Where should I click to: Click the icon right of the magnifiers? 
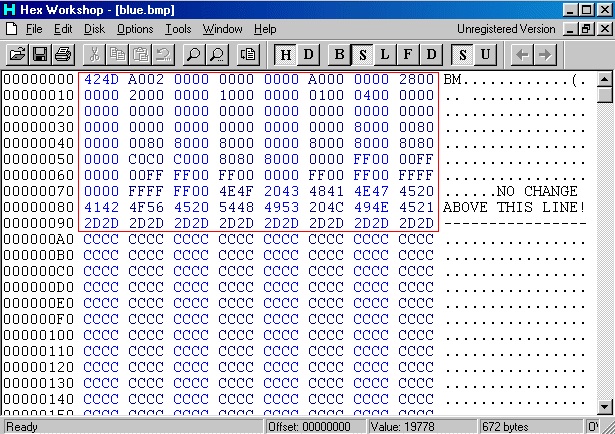(248, 54)
